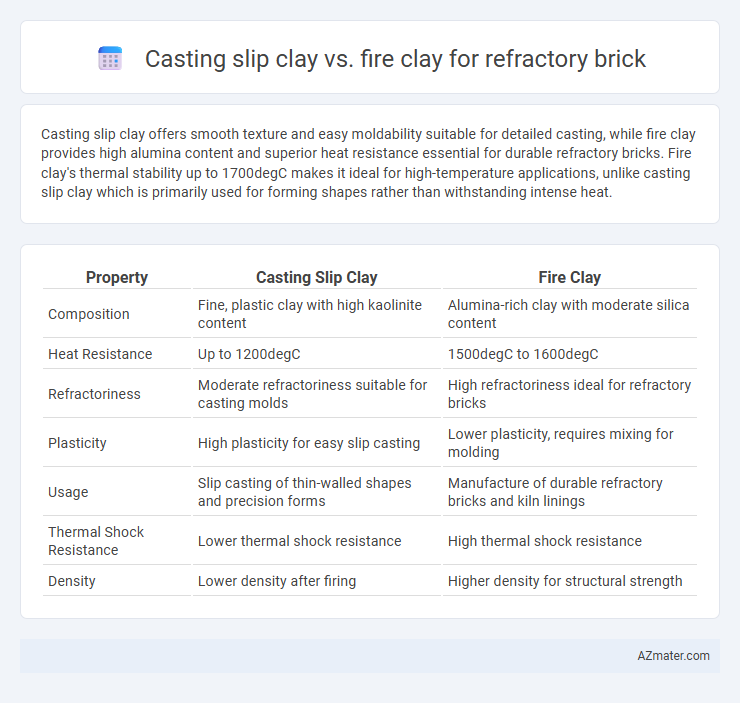Select the 'Composition' row label
This screenshot has height=703, width=740.
(x=89, y=314)
